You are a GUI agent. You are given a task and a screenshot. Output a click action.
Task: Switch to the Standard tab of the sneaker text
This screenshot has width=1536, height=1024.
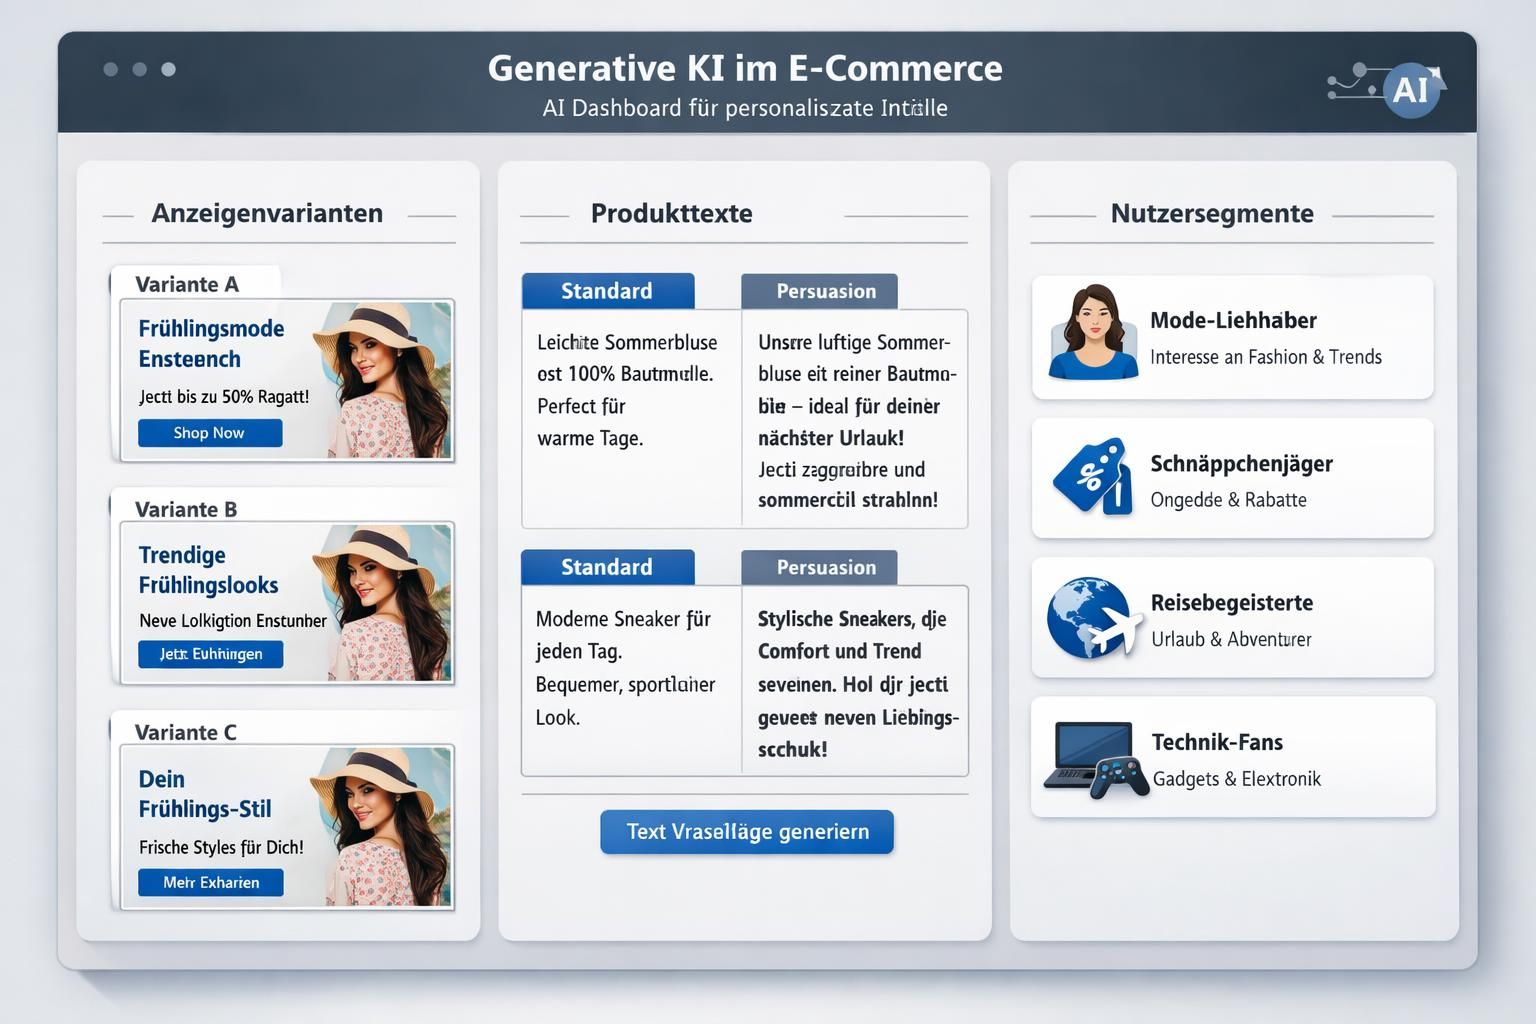coord(607,567)
